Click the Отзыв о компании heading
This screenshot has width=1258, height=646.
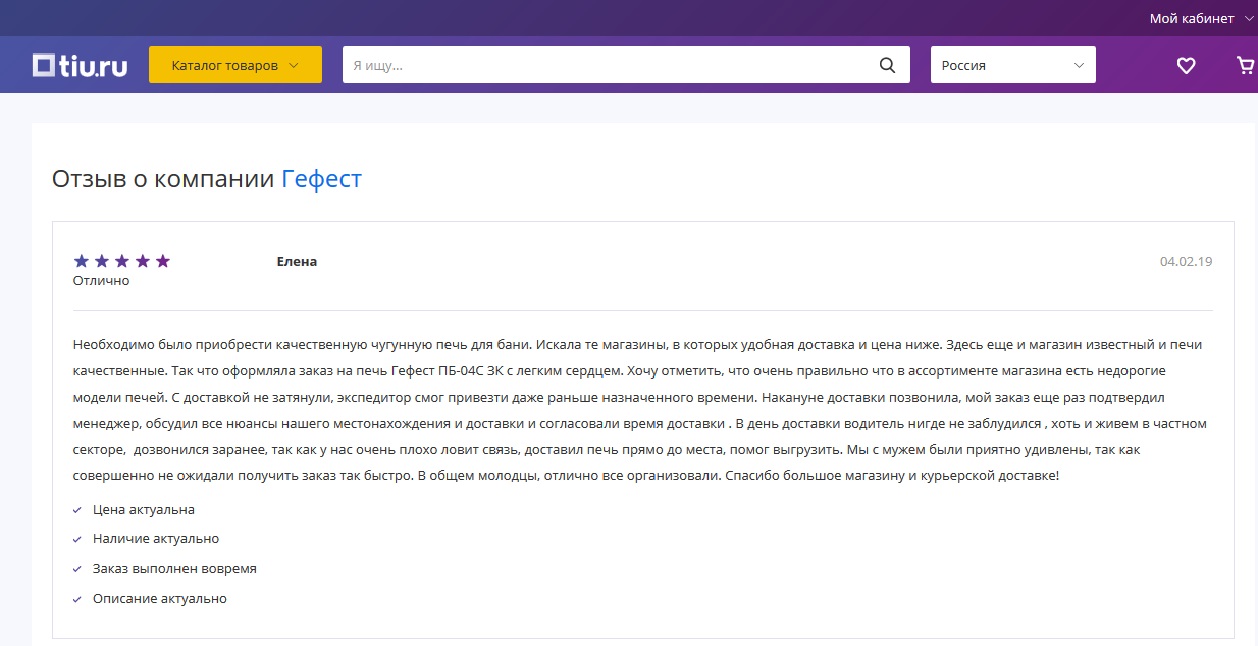click(x=163, y=179)
